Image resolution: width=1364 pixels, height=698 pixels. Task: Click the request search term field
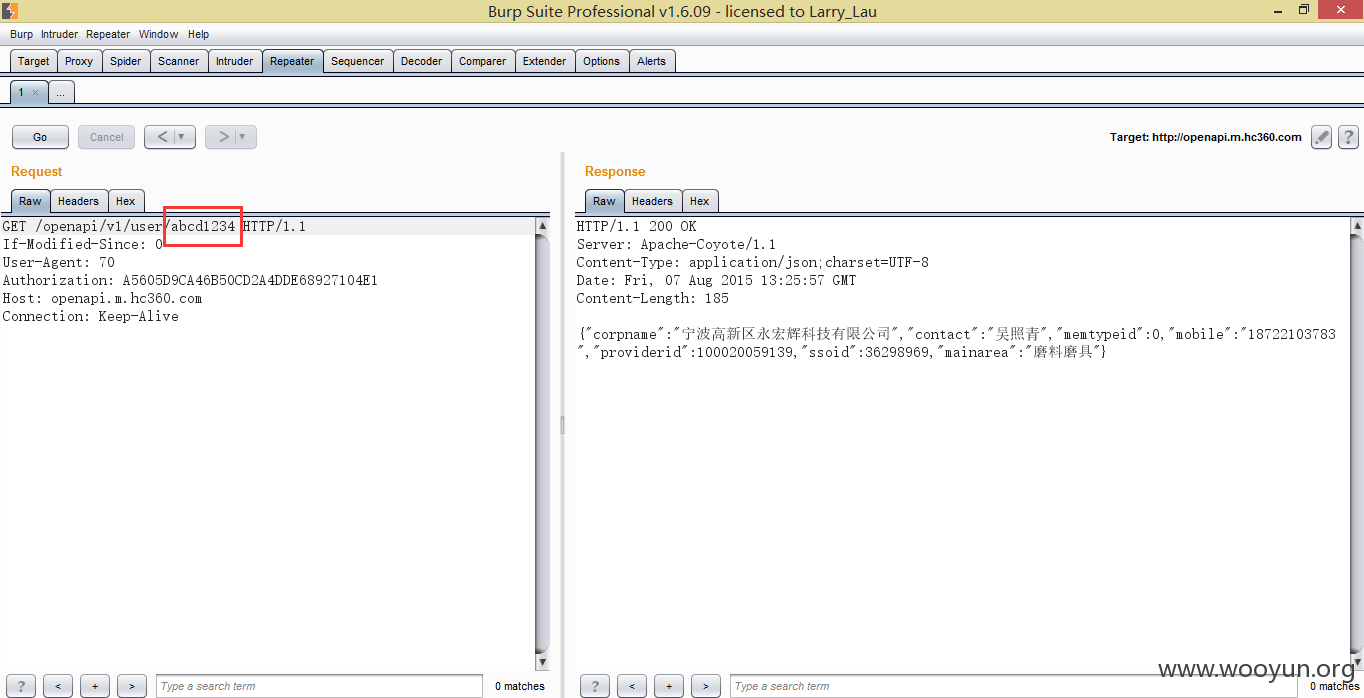[x=320, y=686]
